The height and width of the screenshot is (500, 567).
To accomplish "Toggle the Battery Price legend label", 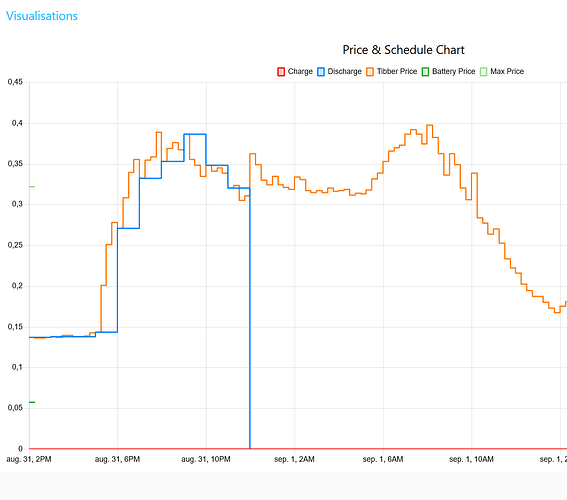I will pos(453,72).
